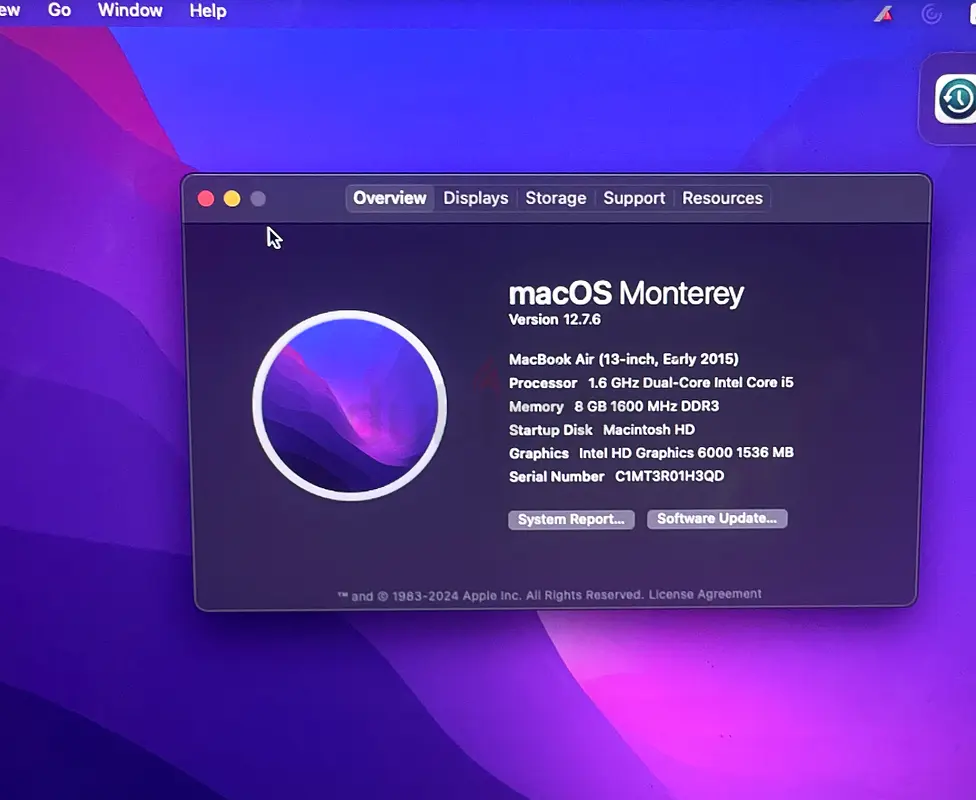The height and width of the screenshot is (800, 976).
Task: Open the License Agreement link
Action: coord(705,594)
